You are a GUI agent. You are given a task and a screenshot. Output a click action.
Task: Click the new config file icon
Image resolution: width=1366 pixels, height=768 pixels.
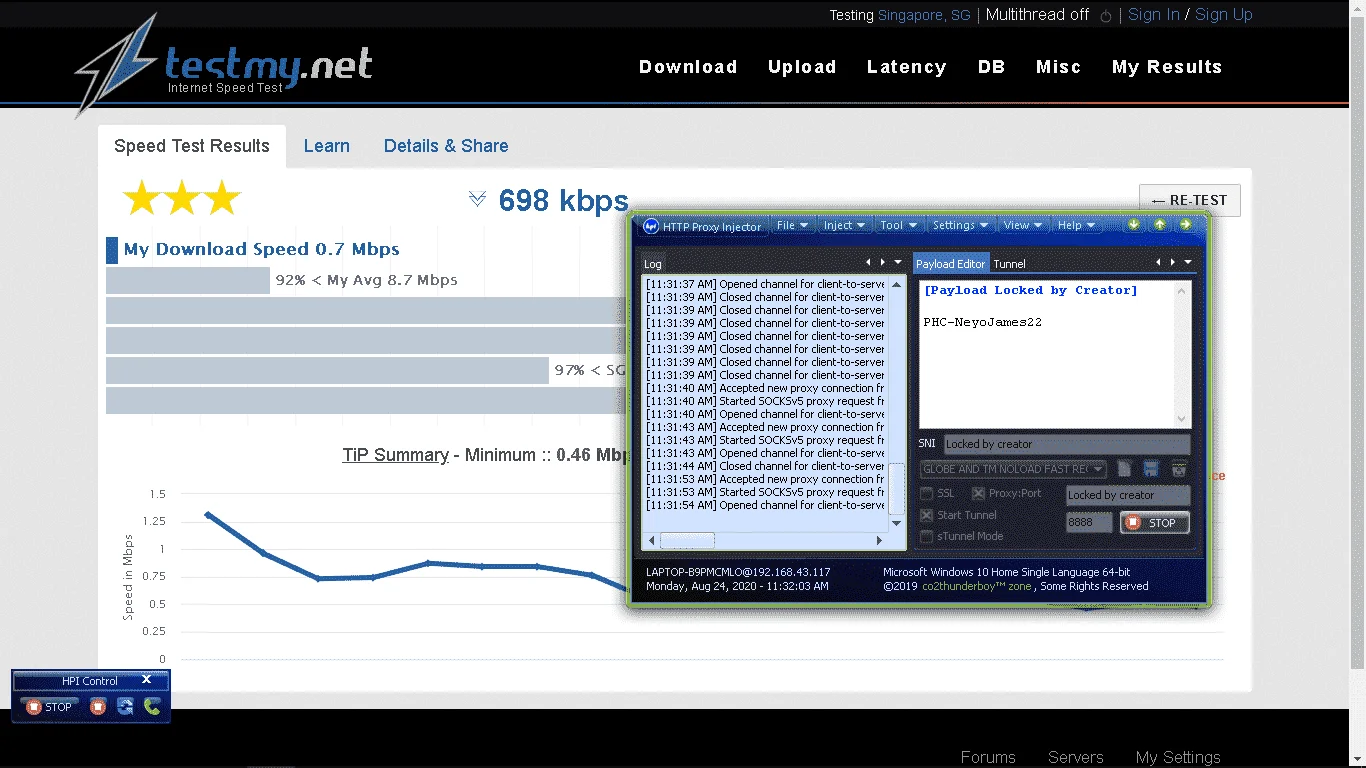tap(1125, 469)
